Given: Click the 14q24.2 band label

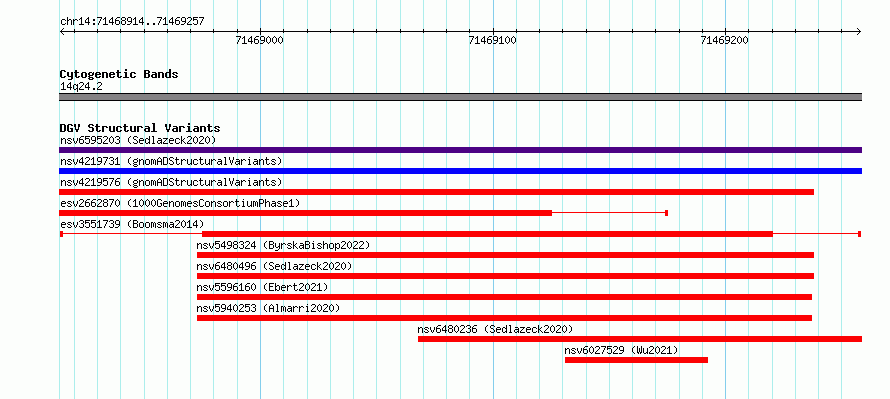Looking at the screenshot, I should click(x=81, y=87).
